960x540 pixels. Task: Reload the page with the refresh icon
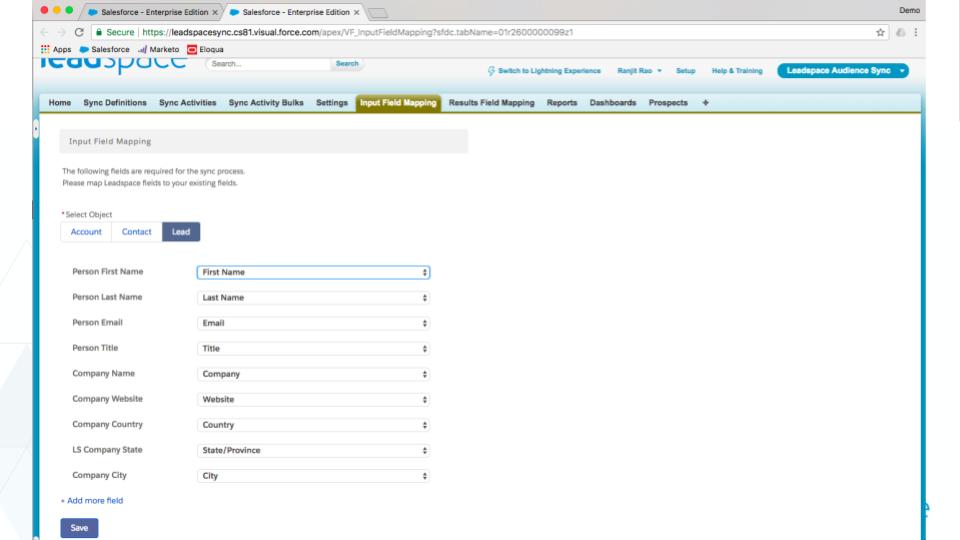point(79,32)
